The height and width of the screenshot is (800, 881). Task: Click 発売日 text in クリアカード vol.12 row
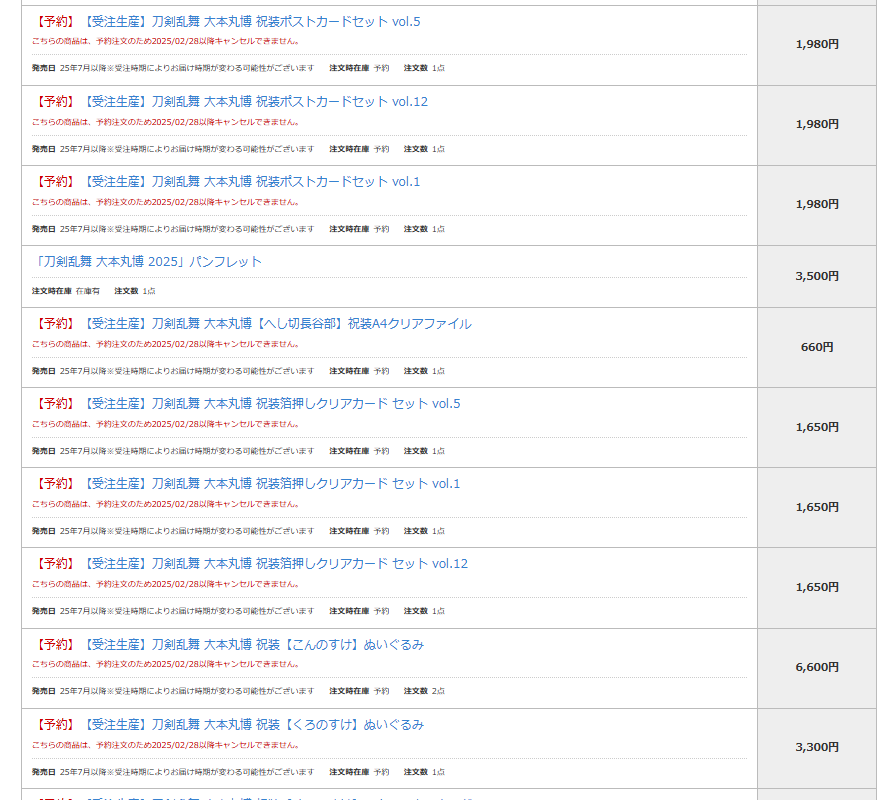(173, 611)
